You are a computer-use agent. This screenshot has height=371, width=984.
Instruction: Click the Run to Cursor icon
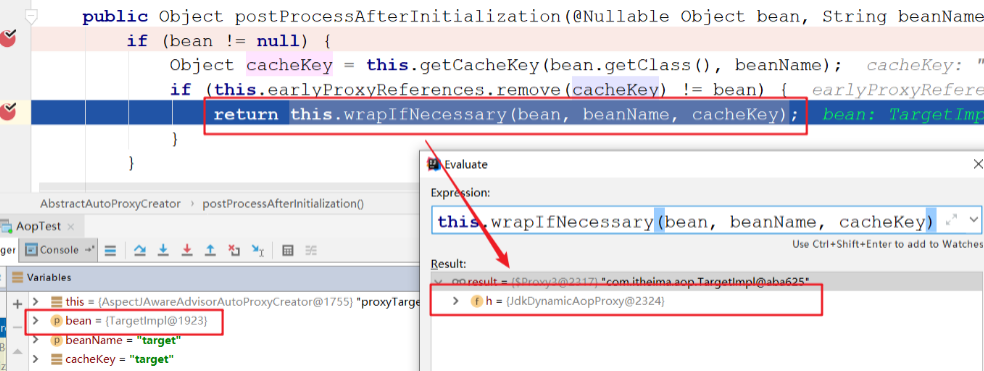click(258, 250)
